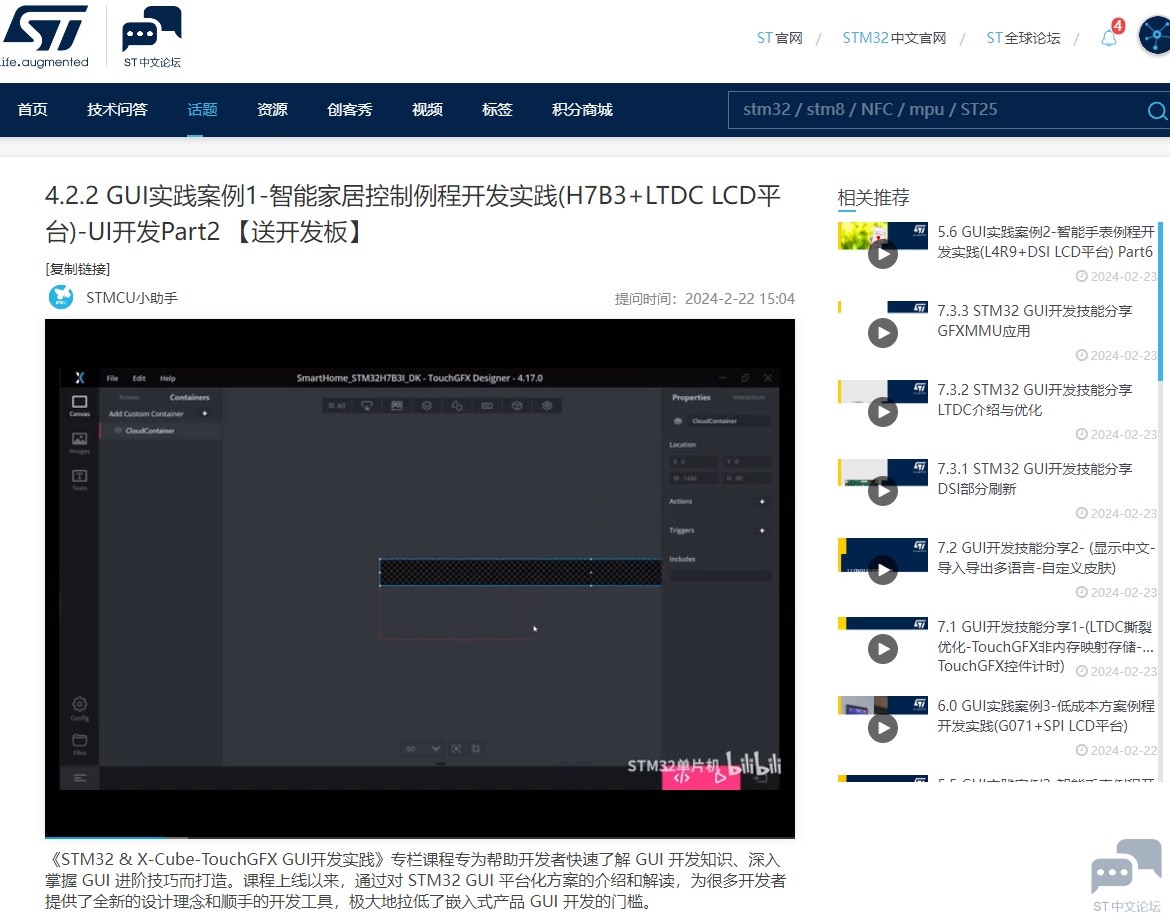Click the Config gear in TouchGFX sidebar

coord(79,708)
